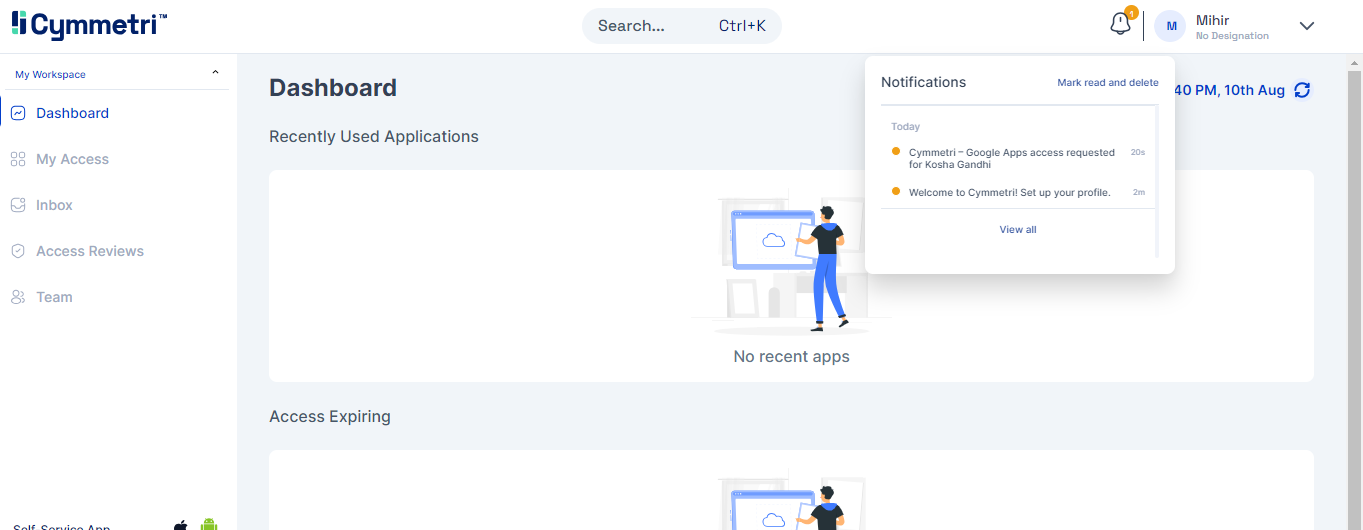
Task: Open the Inbox menu item
Action: [x=54, y=205]
